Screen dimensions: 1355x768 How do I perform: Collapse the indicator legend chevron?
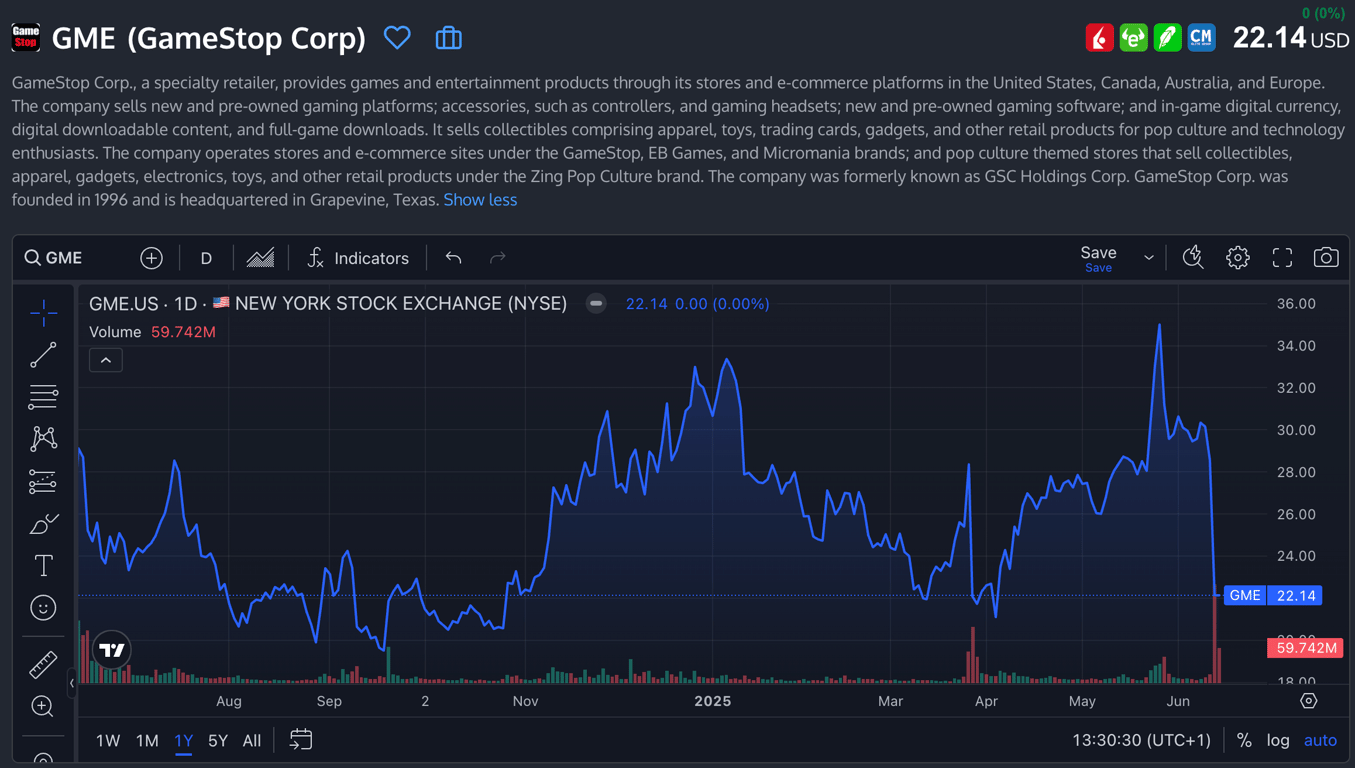coord(106,360)
